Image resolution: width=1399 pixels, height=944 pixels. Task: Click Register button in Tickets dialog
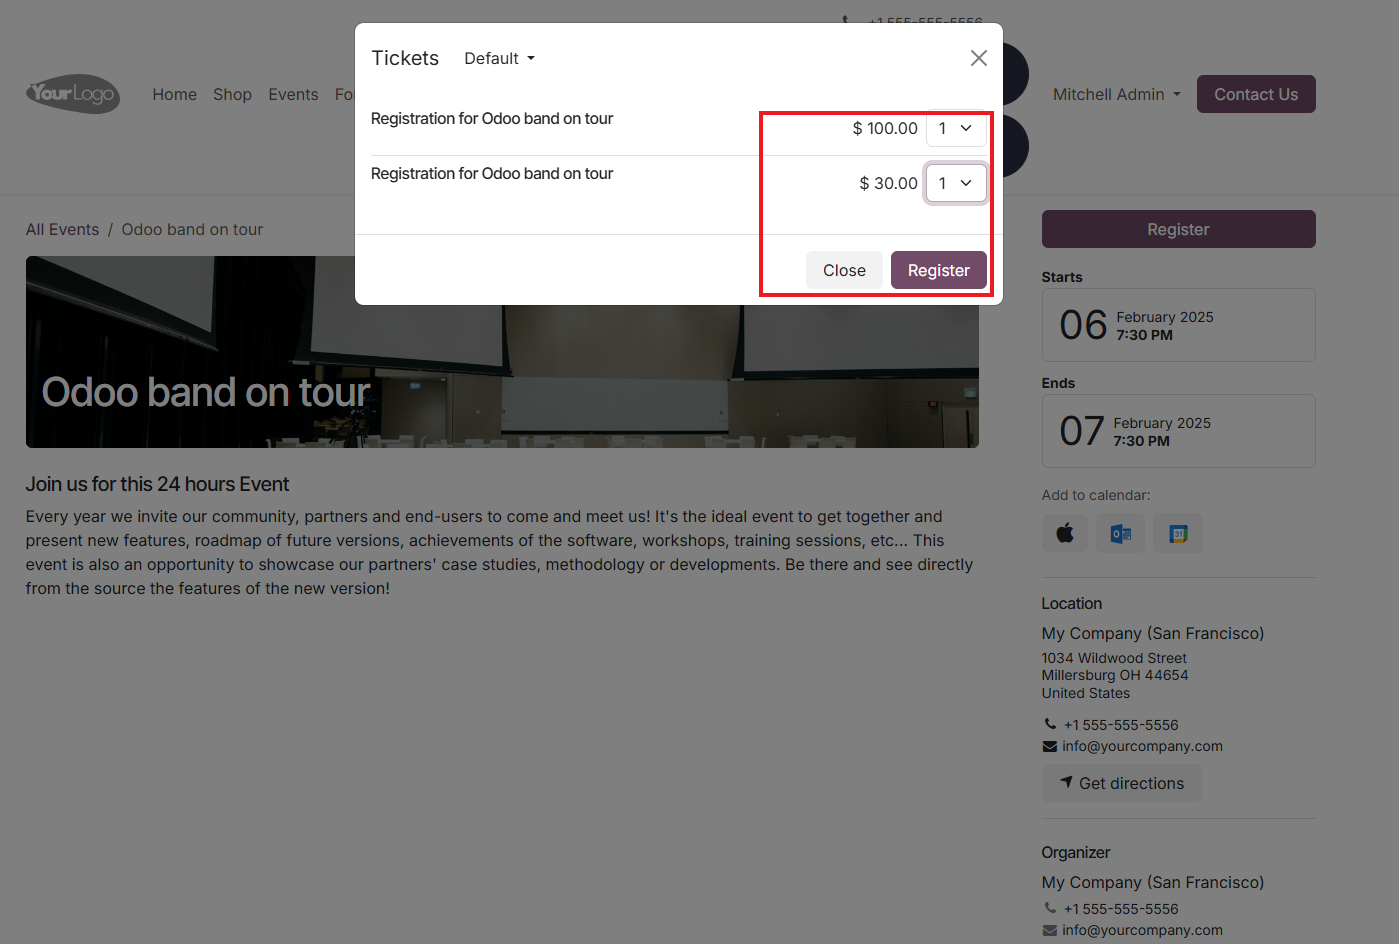[939, 270]
